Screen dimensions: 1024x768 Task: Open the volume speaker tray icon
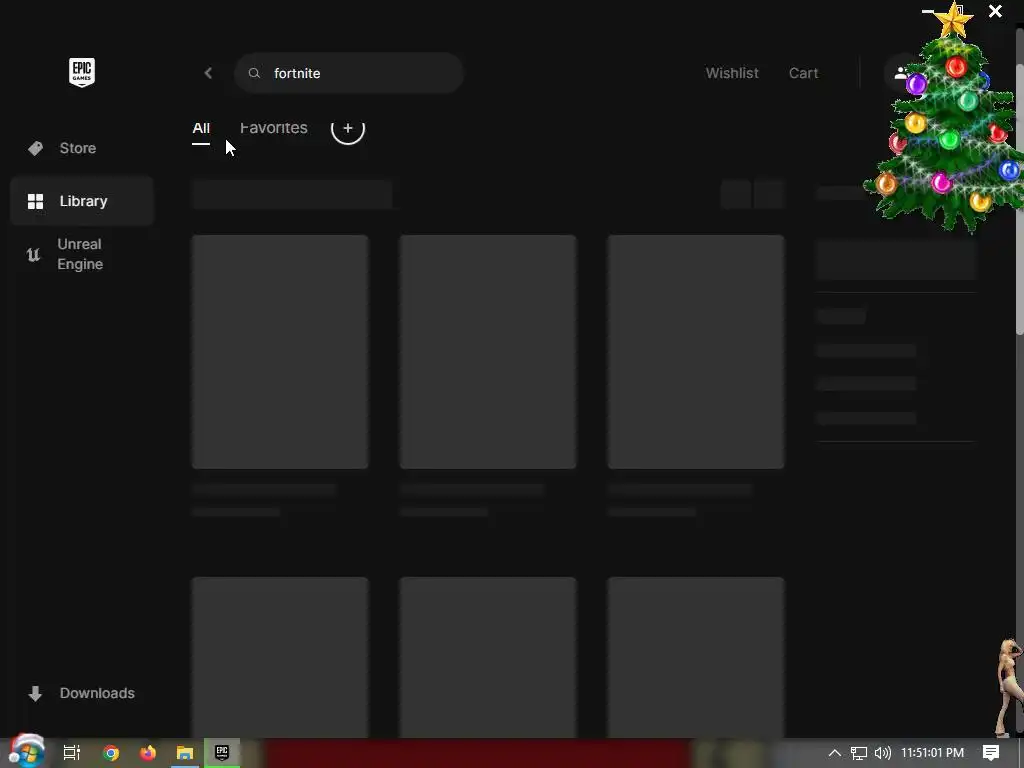point(882,753)
